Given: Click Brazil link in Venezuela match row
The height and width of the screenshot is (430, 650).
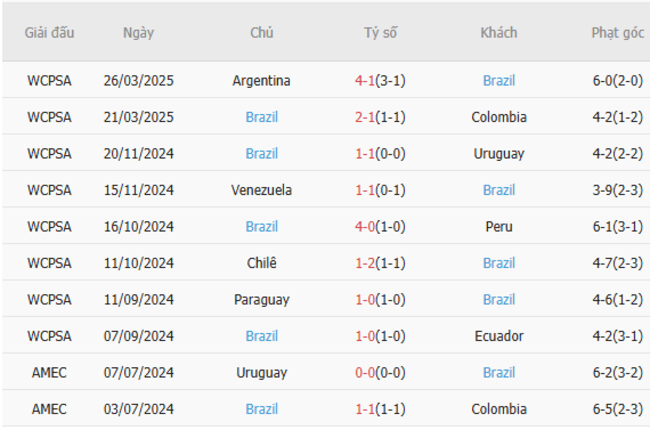Looking at the screenshot, I should (x=498, y=190).
